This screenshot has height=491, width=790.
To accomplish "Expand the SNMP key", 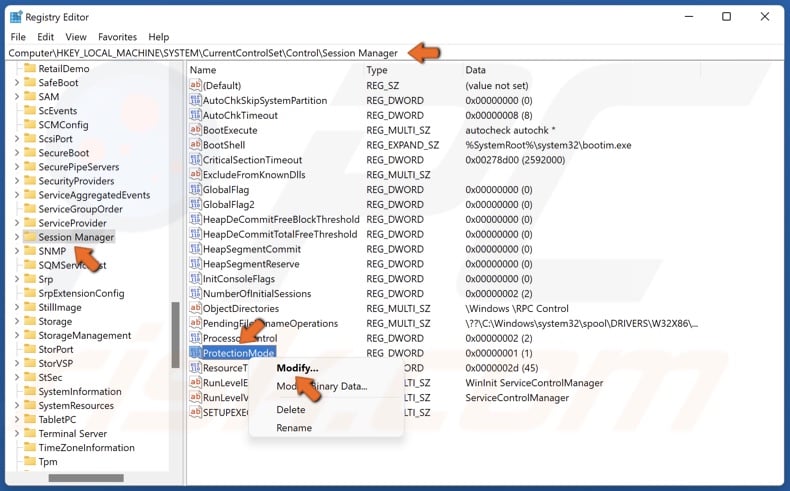I will click(x=17, y=251).
